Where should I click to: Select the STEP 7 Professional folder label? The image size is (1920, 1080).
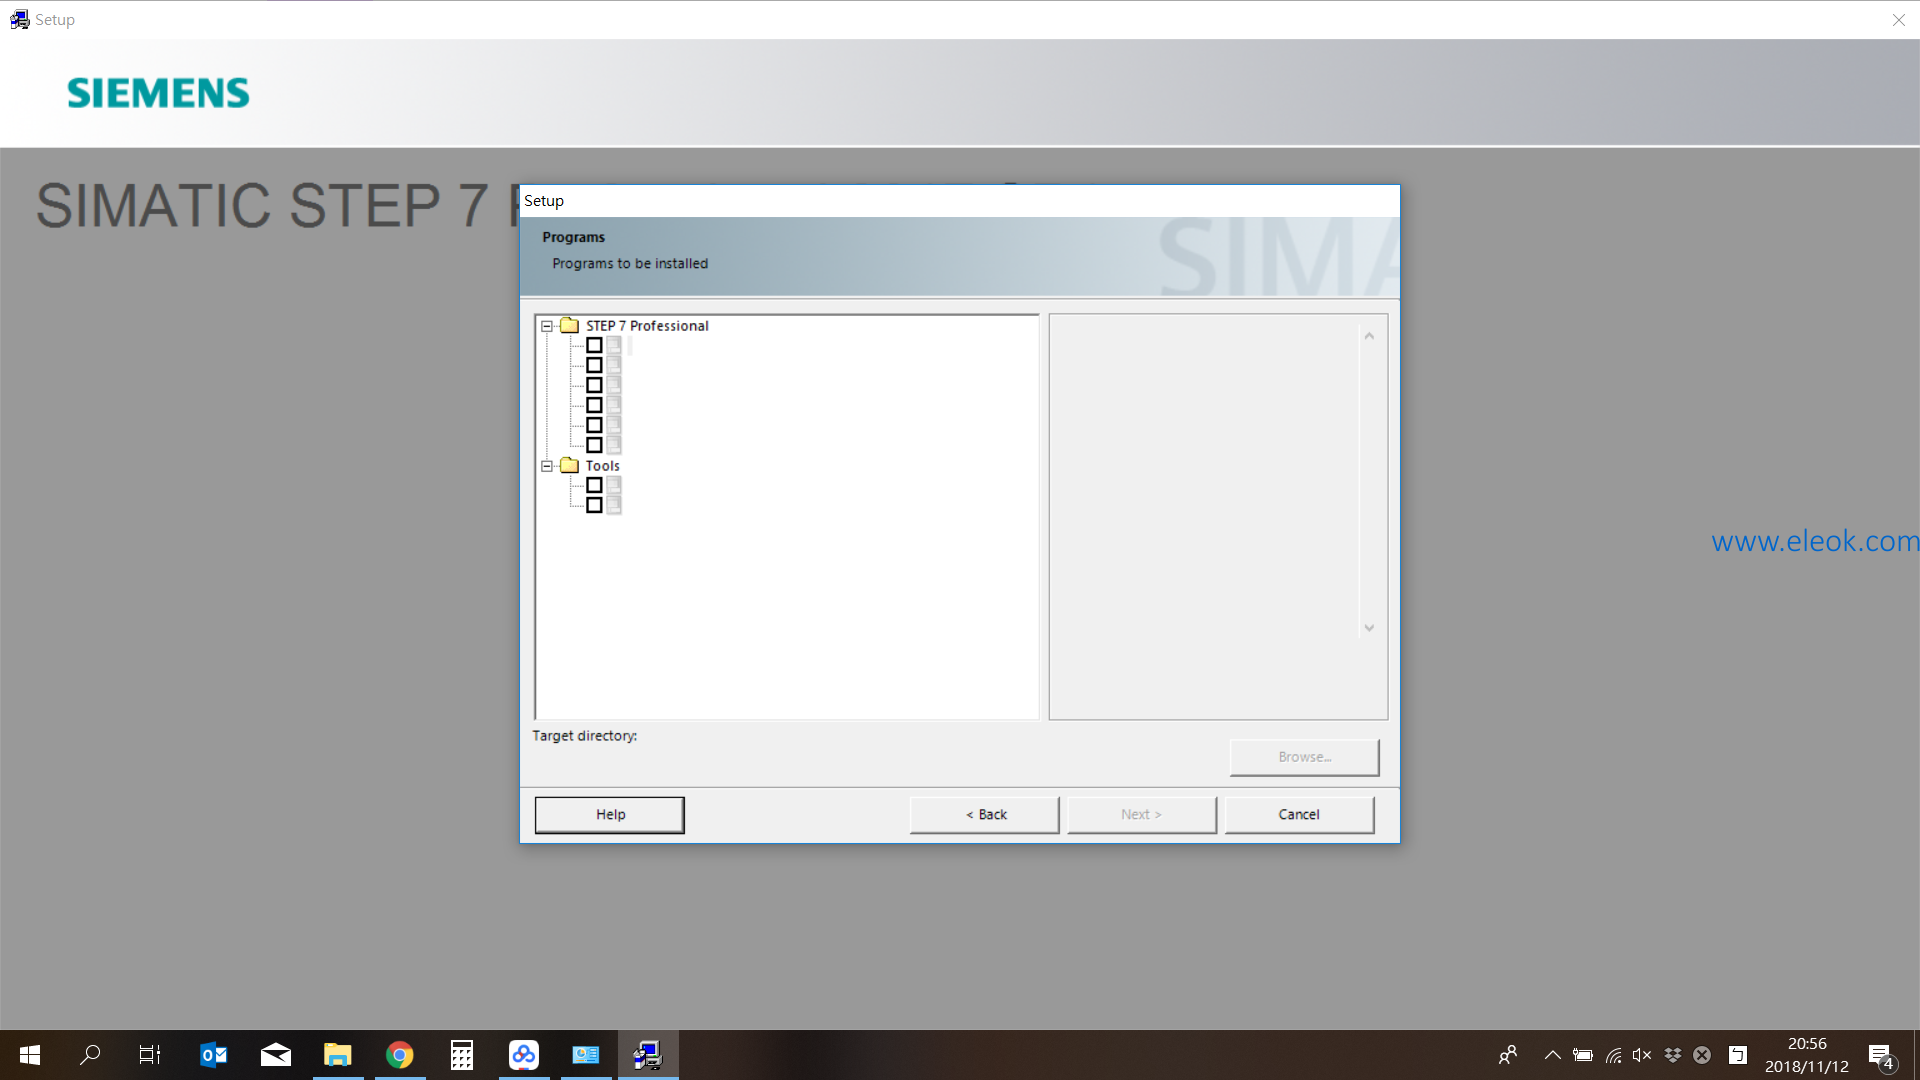(x=647, y=326)
